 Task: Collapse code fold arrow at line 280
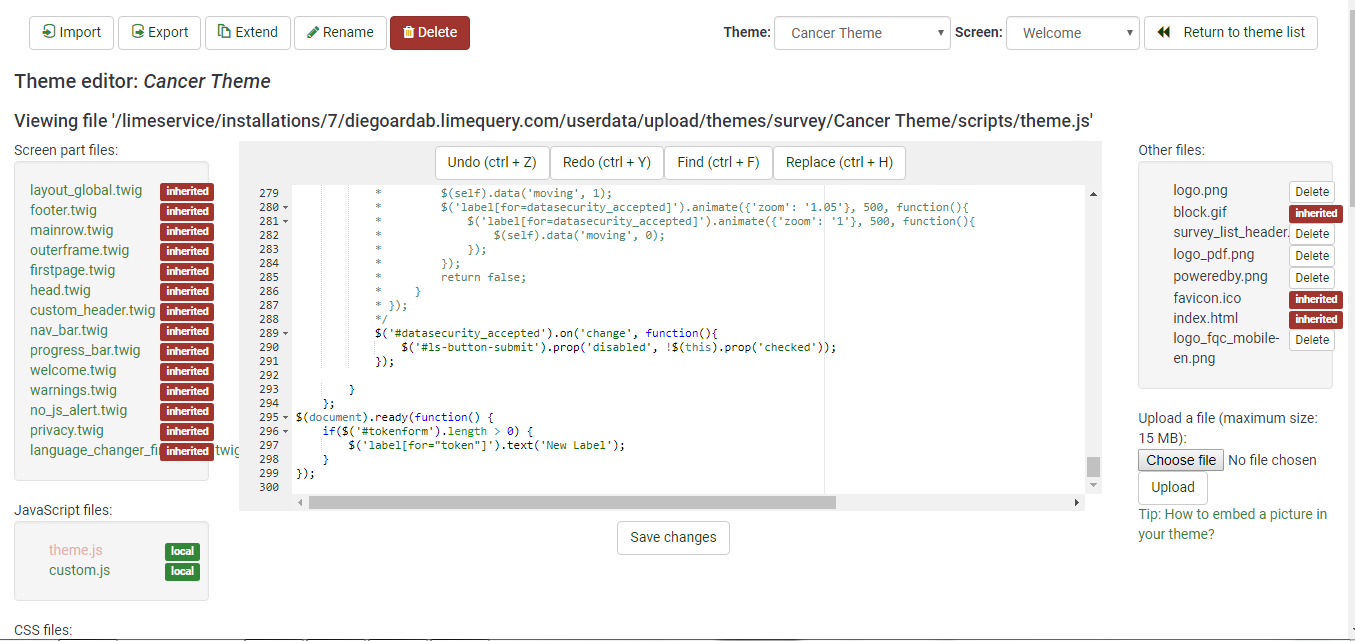click(x=286, y=207)
